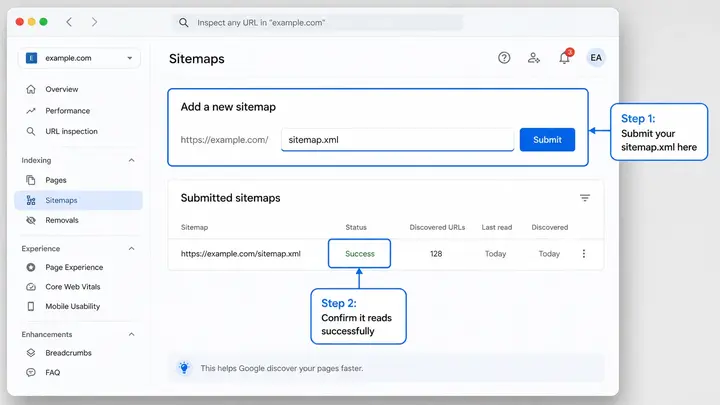Collapse the Indexing section
The width and height of the screenshot is (720, 405).
[x=131, y=160]
